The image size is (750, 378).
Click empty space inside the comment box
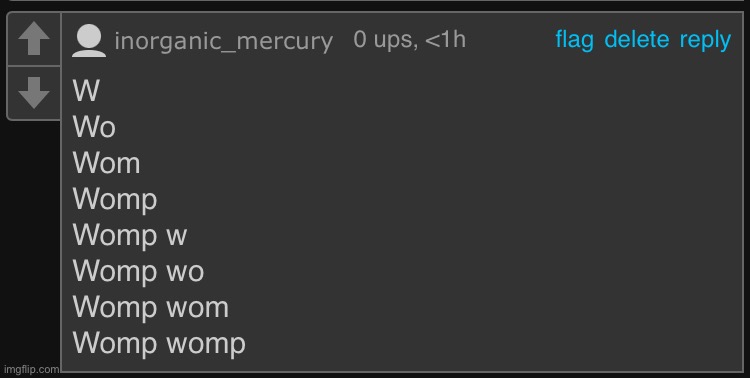click(x=478, y=215)
